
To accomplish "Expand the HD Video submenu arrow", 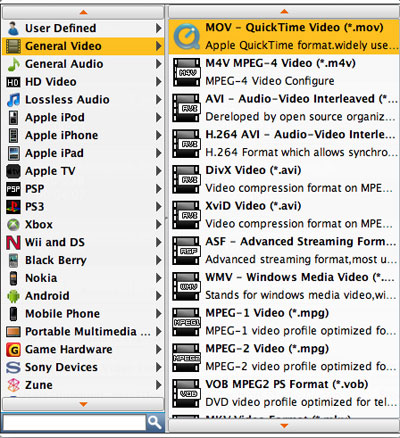I will tap(159, 82).
